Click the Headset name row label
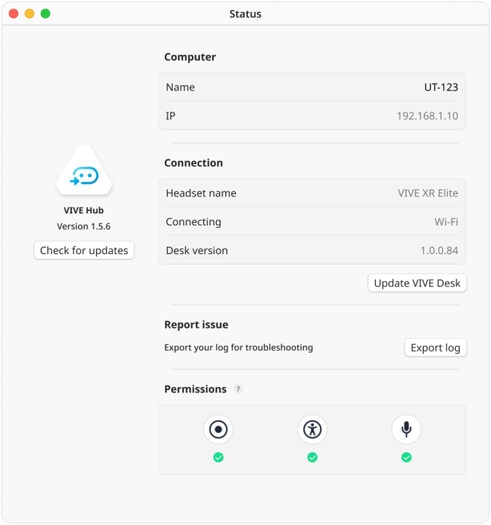491x525 pixels. click(x=201, y=193)
